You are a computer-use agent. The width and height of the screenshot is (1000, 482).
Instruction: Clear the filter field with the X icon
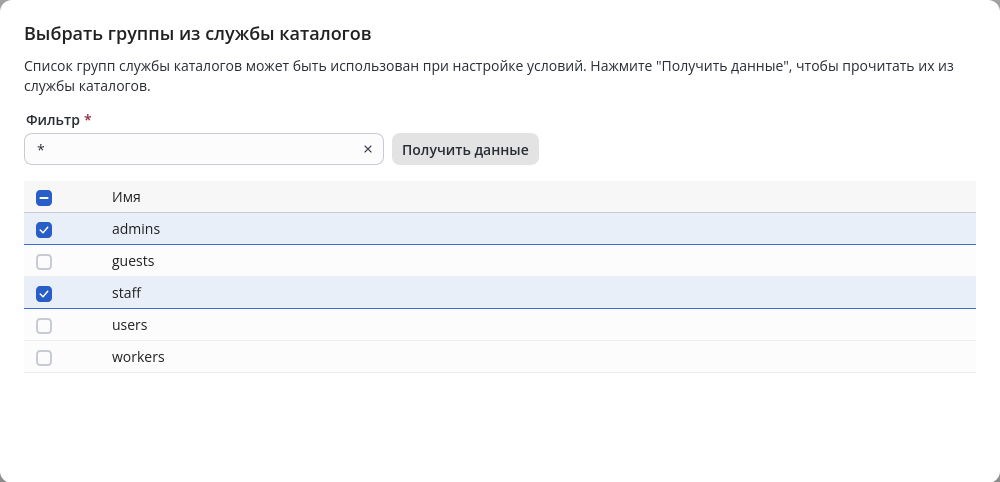(368, 149)
